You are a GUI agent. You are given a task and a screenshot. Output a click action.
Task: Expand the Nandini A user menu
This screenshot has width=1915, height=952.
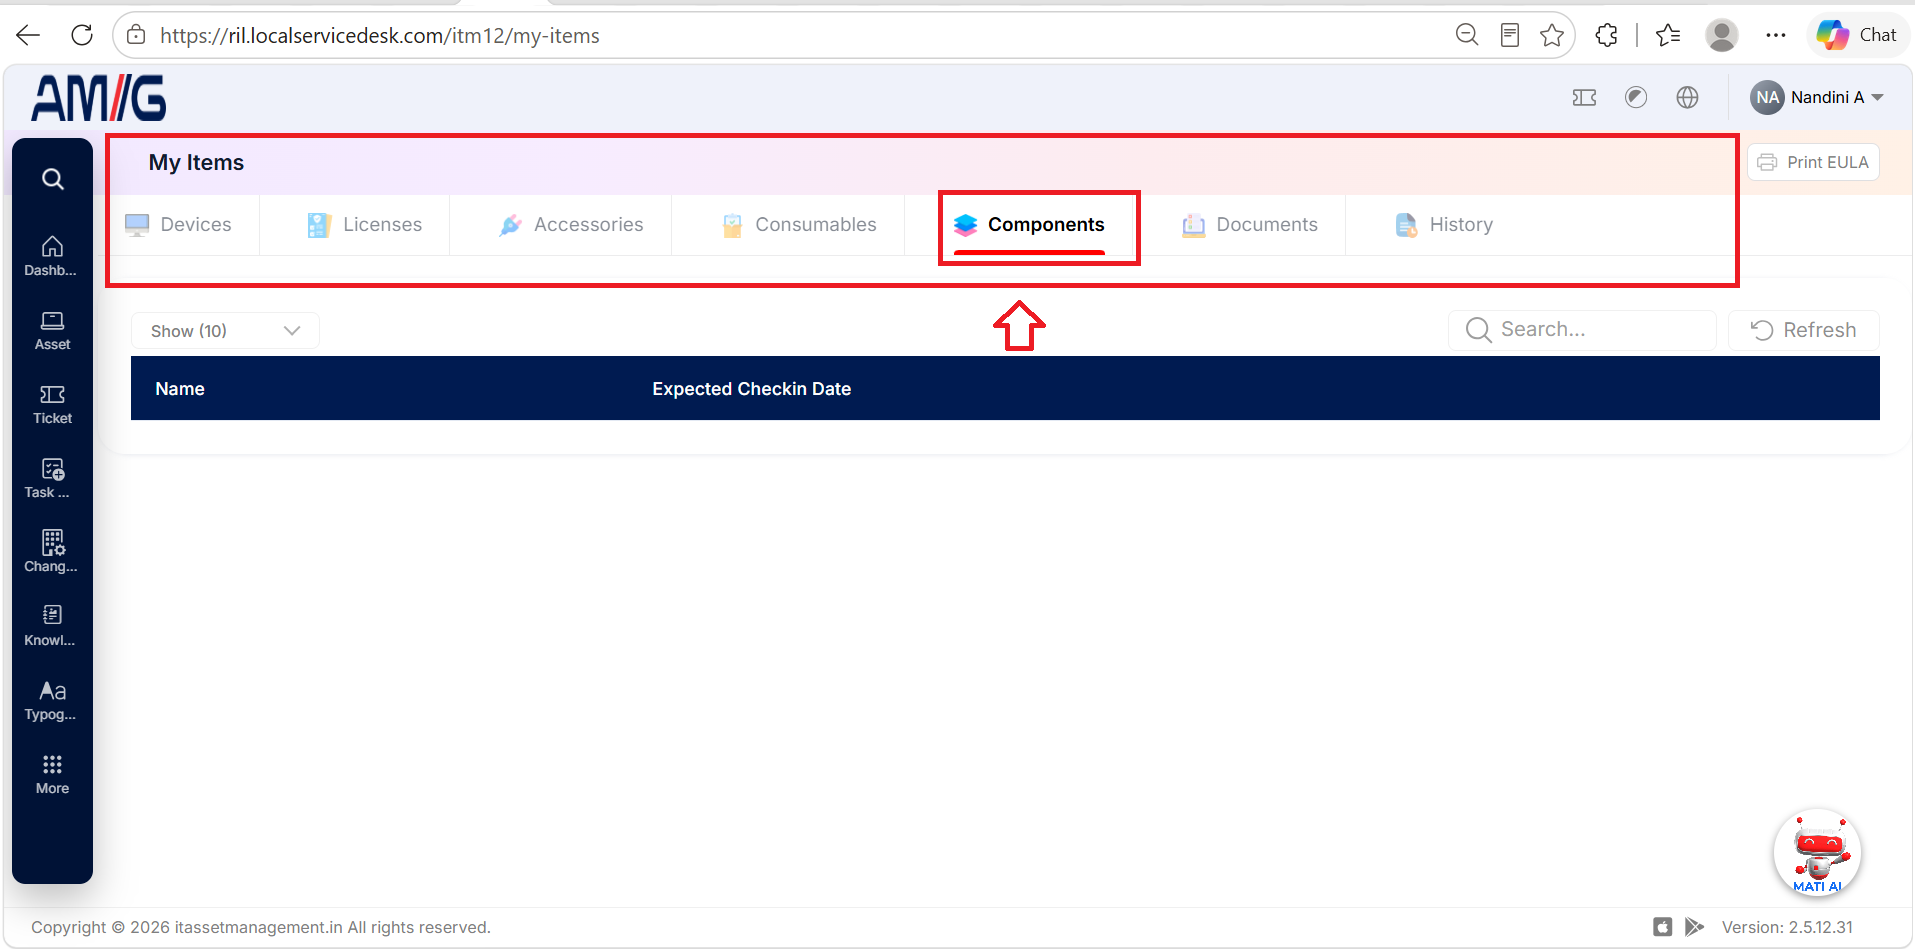pyautogui.click(x=1817, y=97)
